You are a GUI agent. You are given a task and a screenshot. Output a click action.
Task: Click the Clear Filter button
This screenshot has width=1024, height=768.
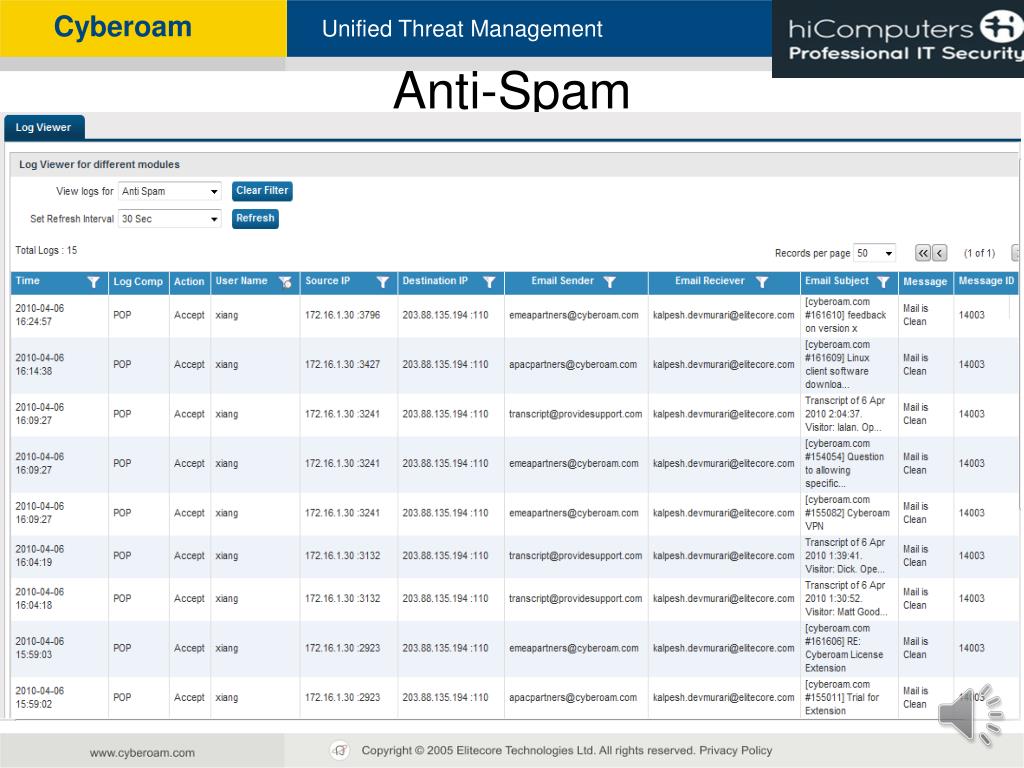tap(262, 191)
